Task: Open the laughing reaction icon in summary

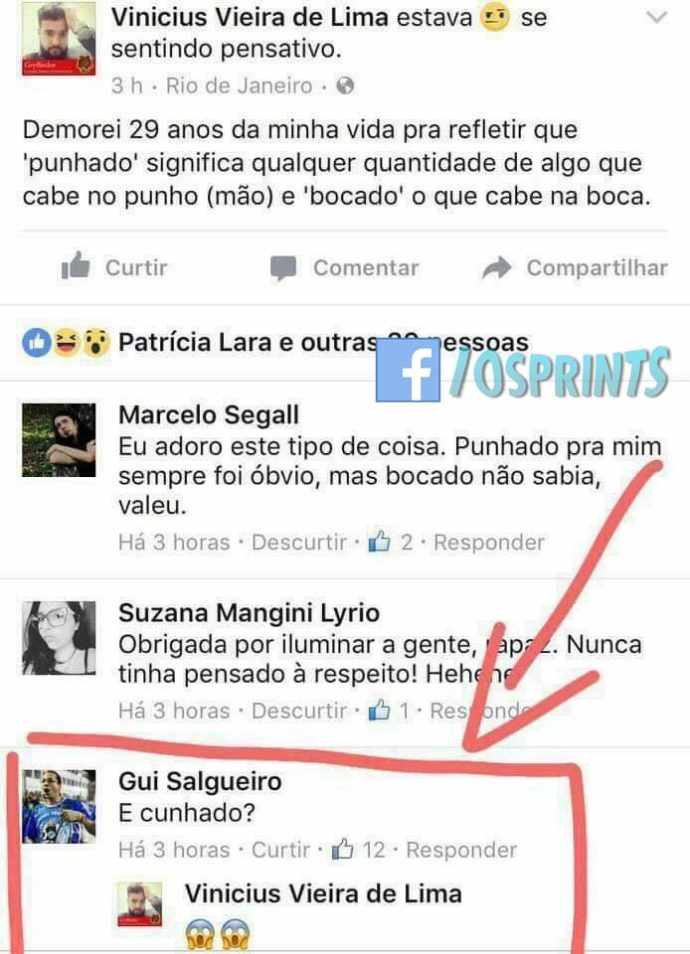Action: click(66, 343)
